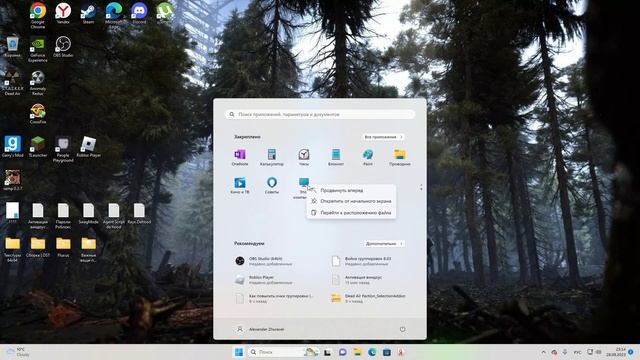Image resolution: width=640 pixels, height=360 pixels.
Task: Open Paint from pinned apps
Action: pyautogui.click(x=367, y=157)
